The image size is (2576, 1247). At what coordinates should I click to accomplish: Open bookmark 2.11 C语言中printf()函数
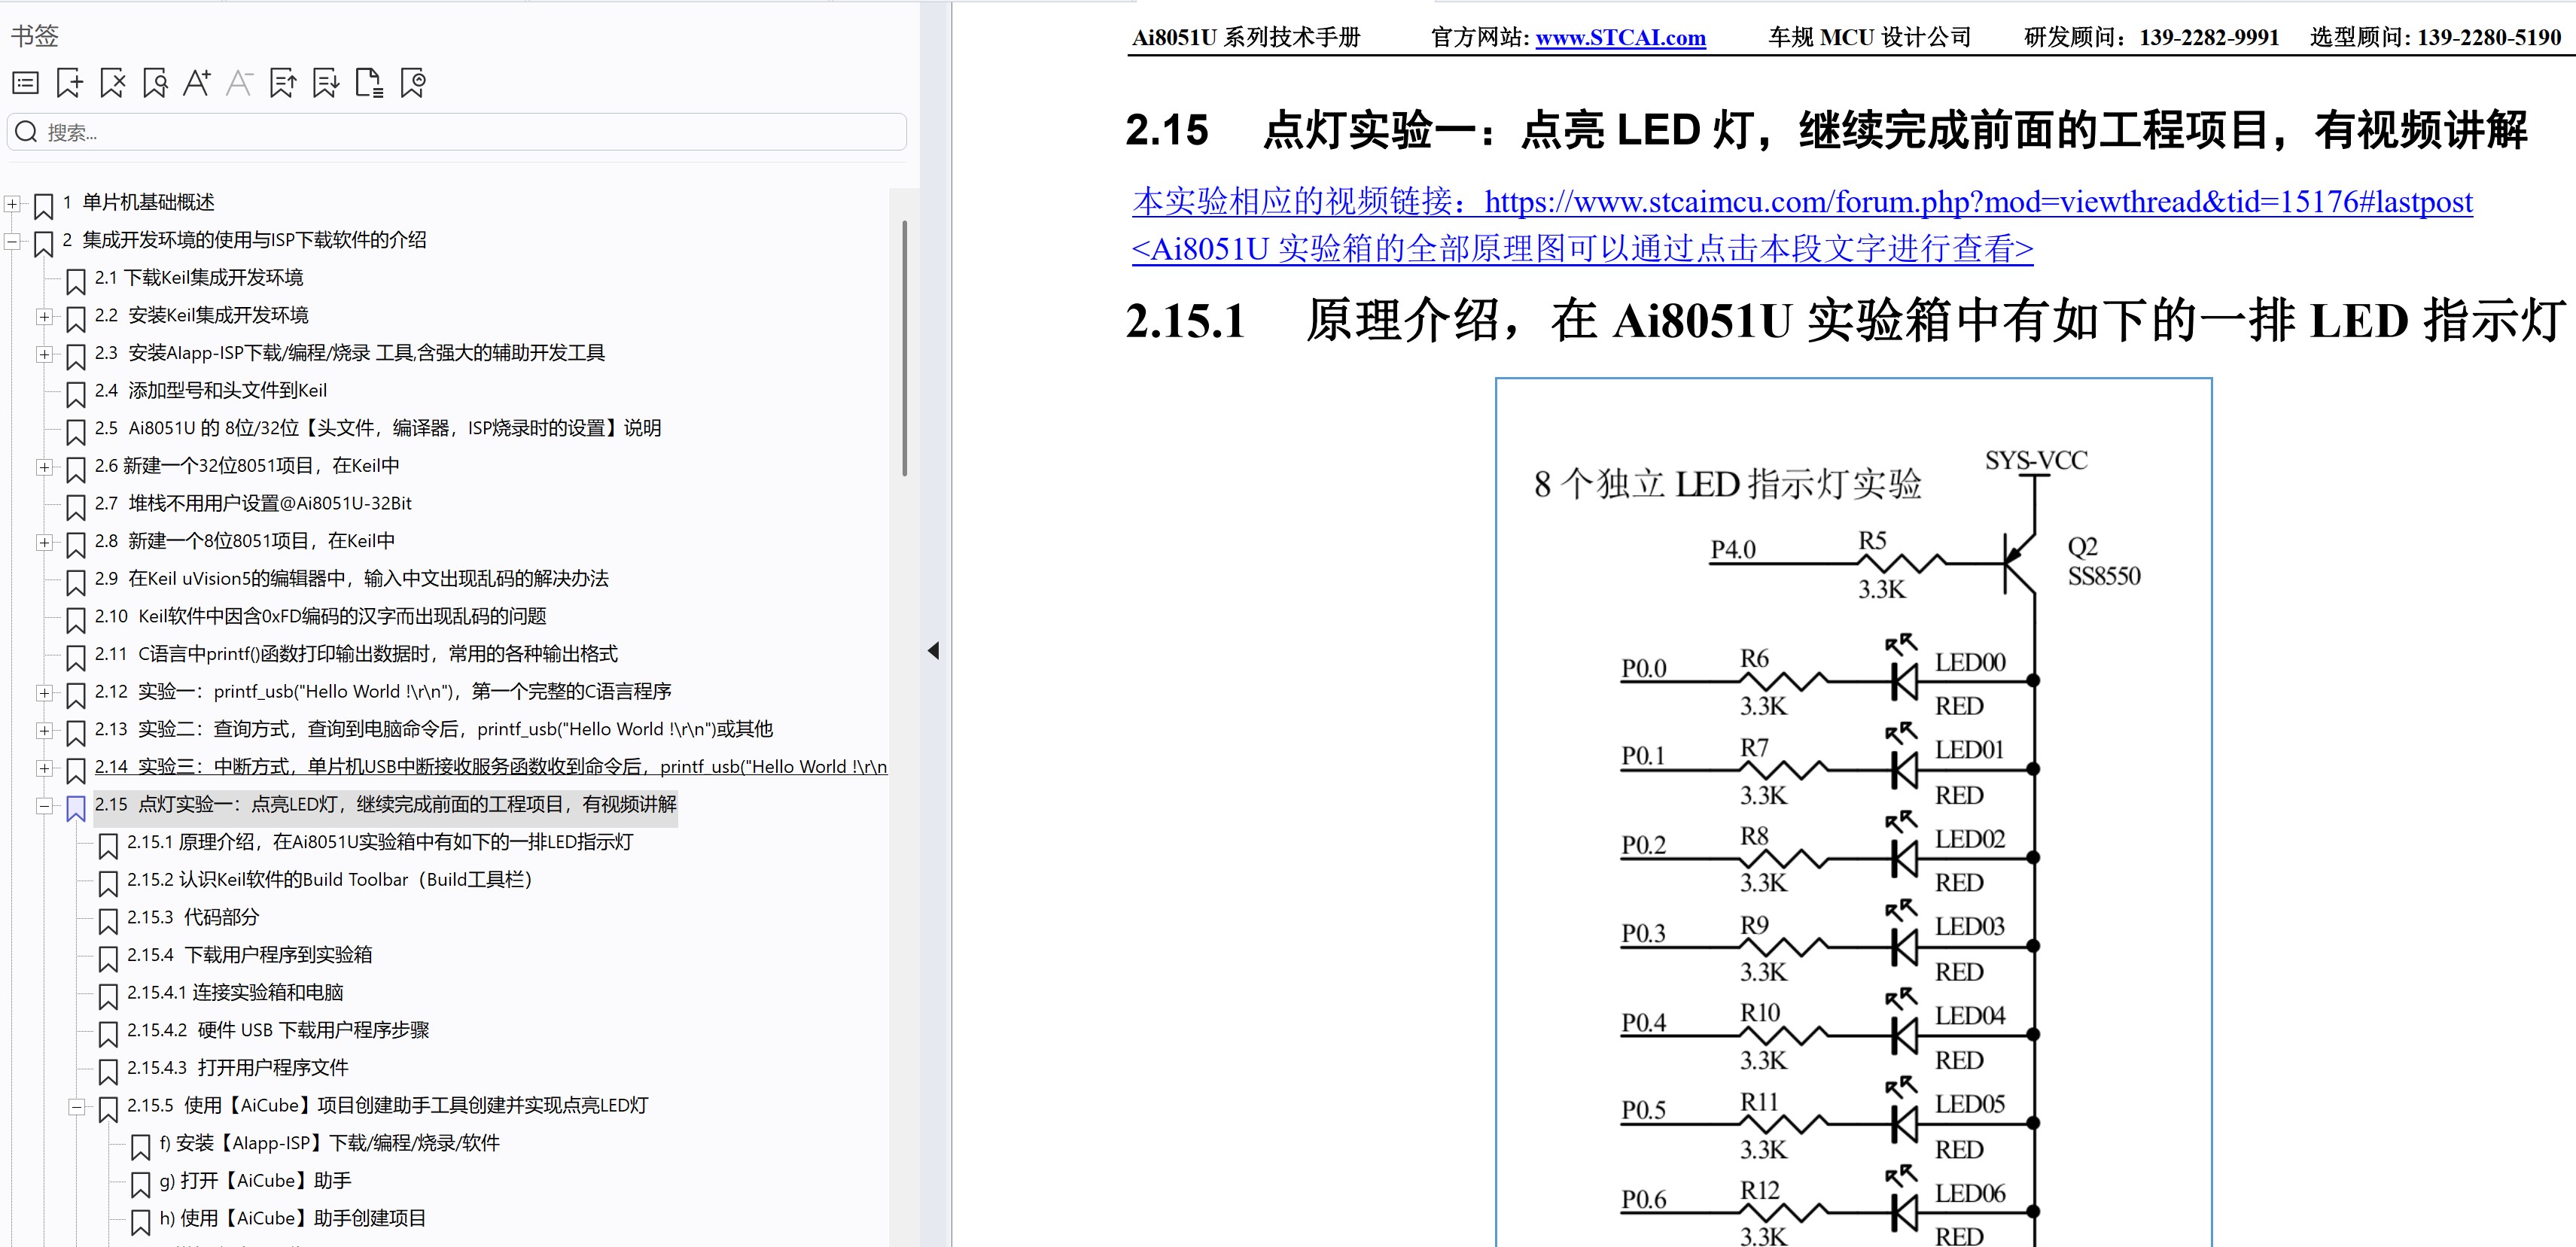pyautogui.click(x=356, y=654)
